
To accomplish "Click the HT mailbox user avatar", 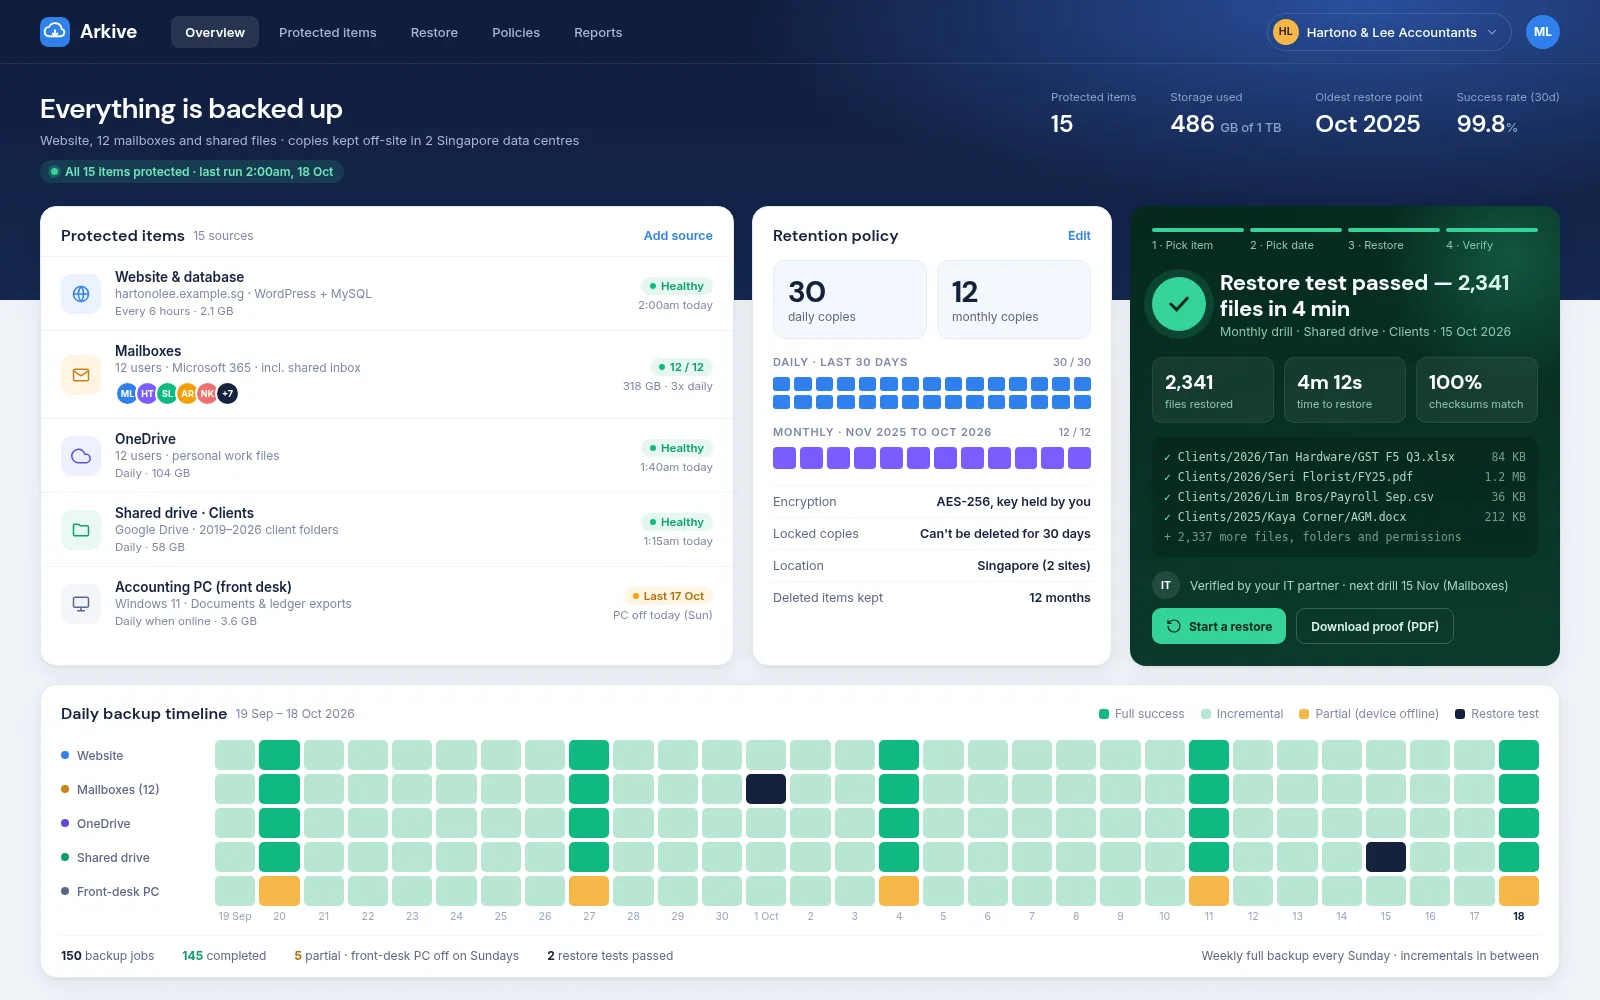I will tap(147, 394).
